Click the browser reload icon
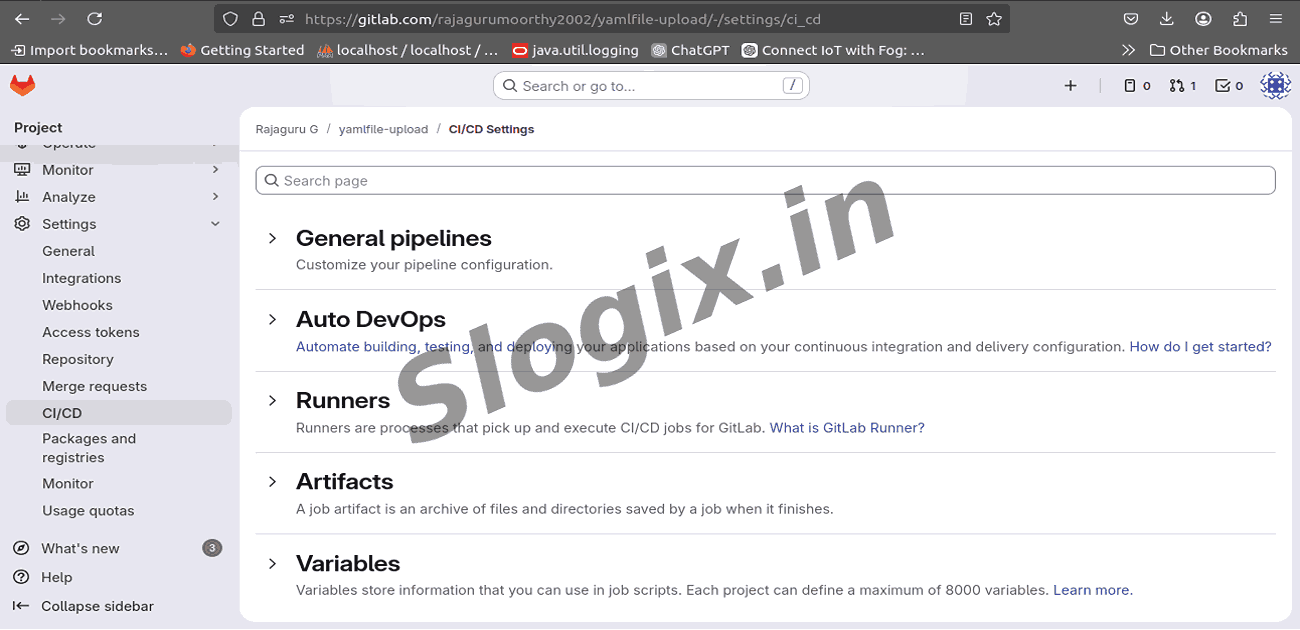Screen dimensions: 1300x630 click(95, 19)
